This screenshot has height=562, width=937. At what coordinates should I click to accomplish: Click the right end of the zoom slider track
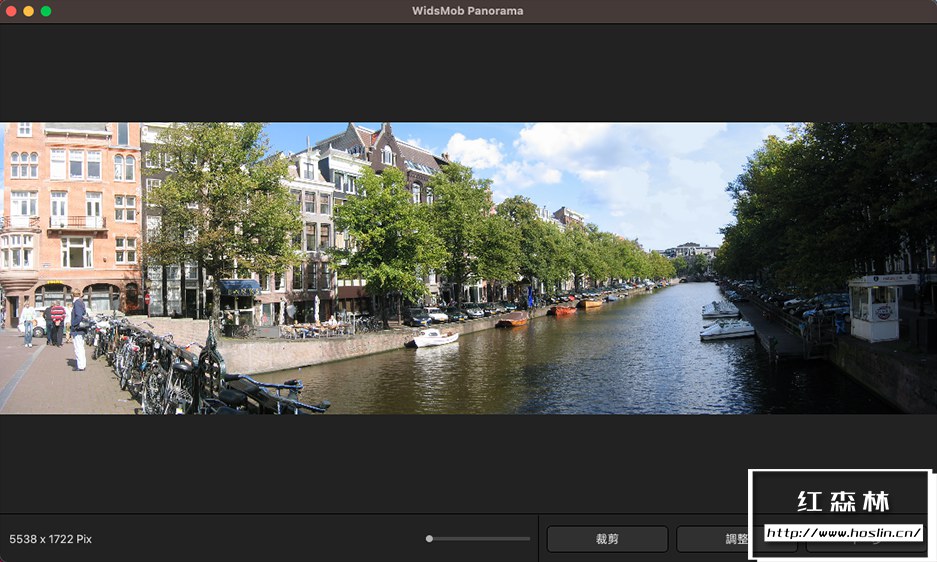(x=528, y=539)
